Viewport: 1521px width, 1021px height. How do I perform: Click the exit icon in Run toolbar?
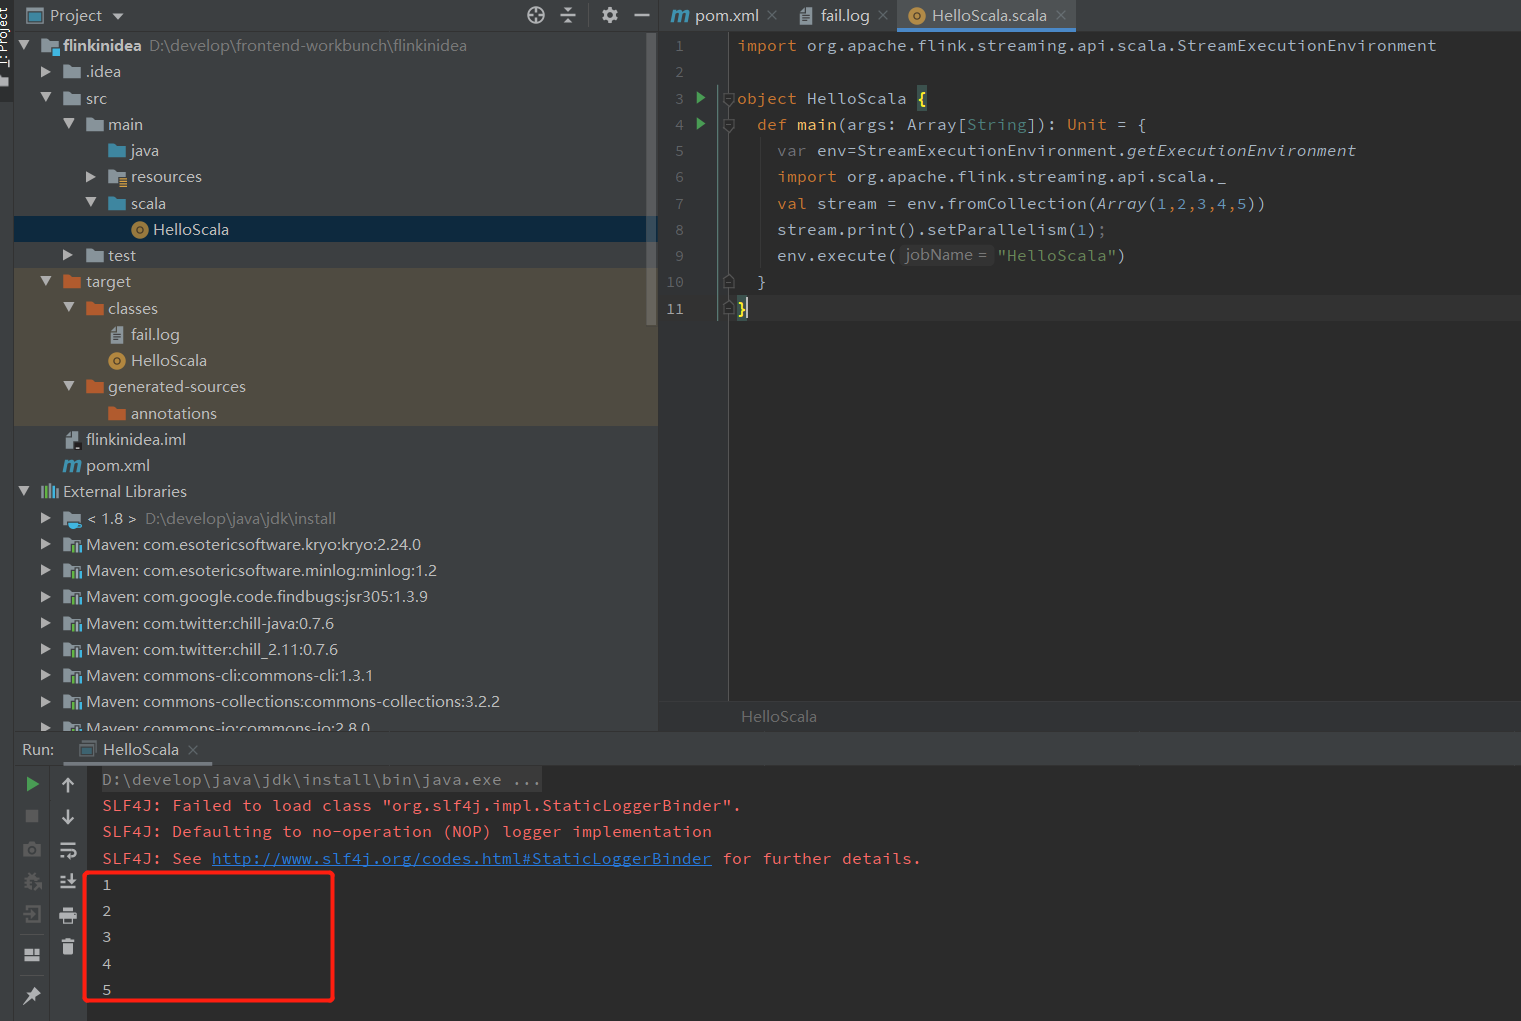[32, 914]
